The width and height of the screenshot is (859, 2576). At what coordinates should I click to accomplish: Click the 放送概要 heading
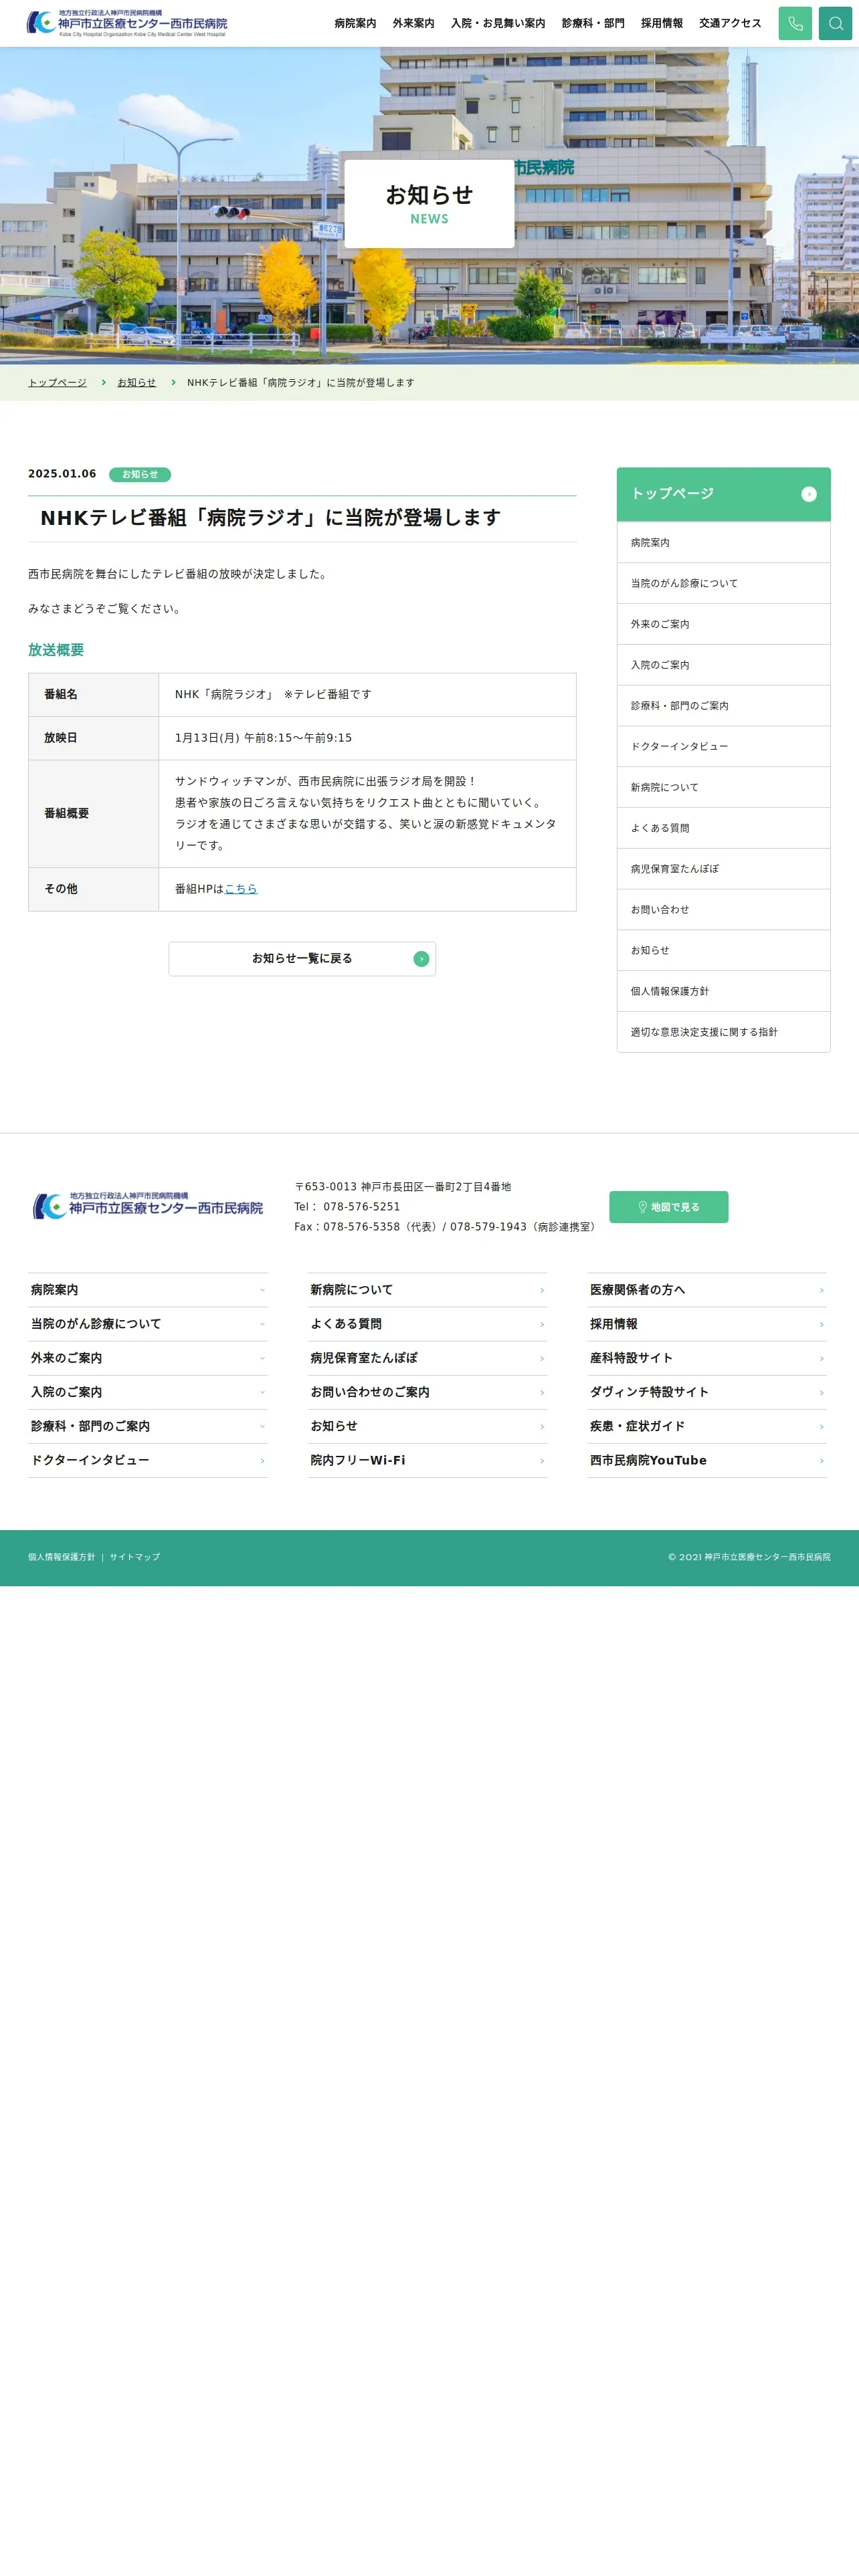tap(56, 650)
